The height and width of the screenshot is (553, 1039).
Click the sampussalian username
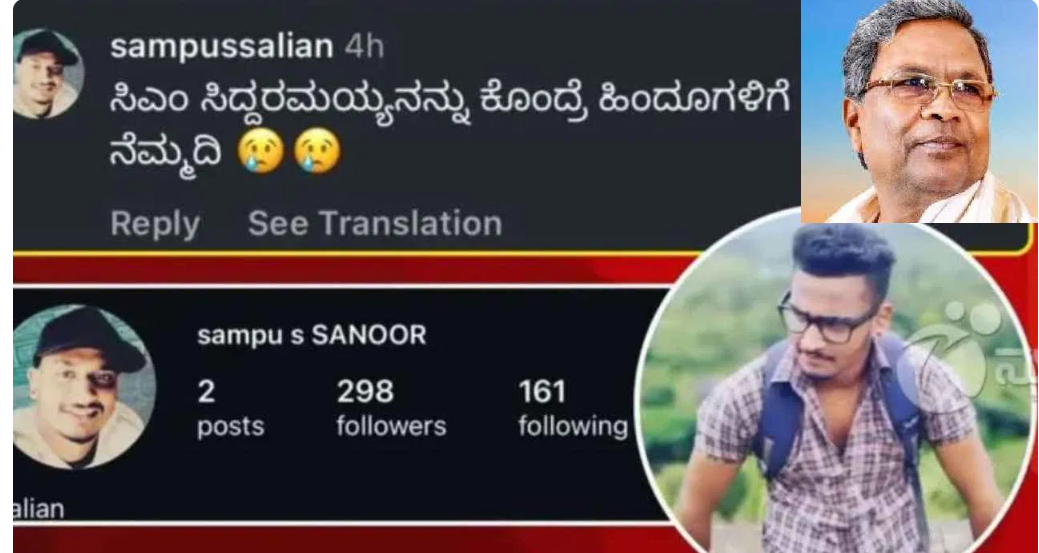pyautogui.click(x=222, y=47)
